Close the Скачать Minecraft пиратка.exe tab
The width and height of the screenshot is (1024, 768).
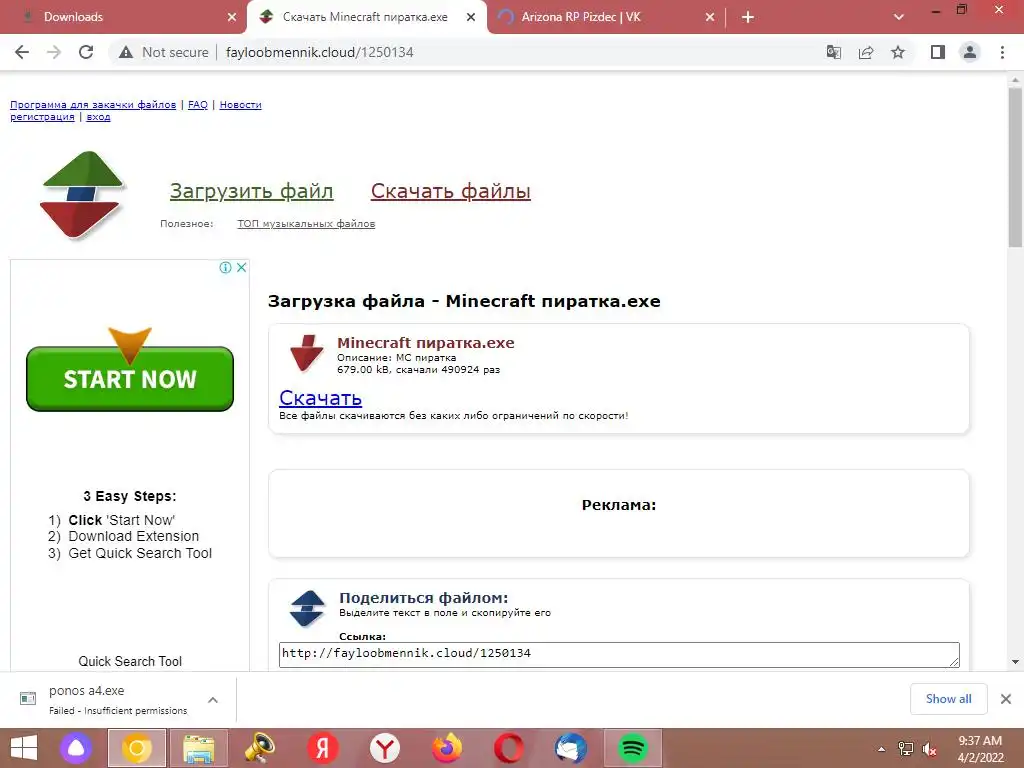click(x=471, y=18)
